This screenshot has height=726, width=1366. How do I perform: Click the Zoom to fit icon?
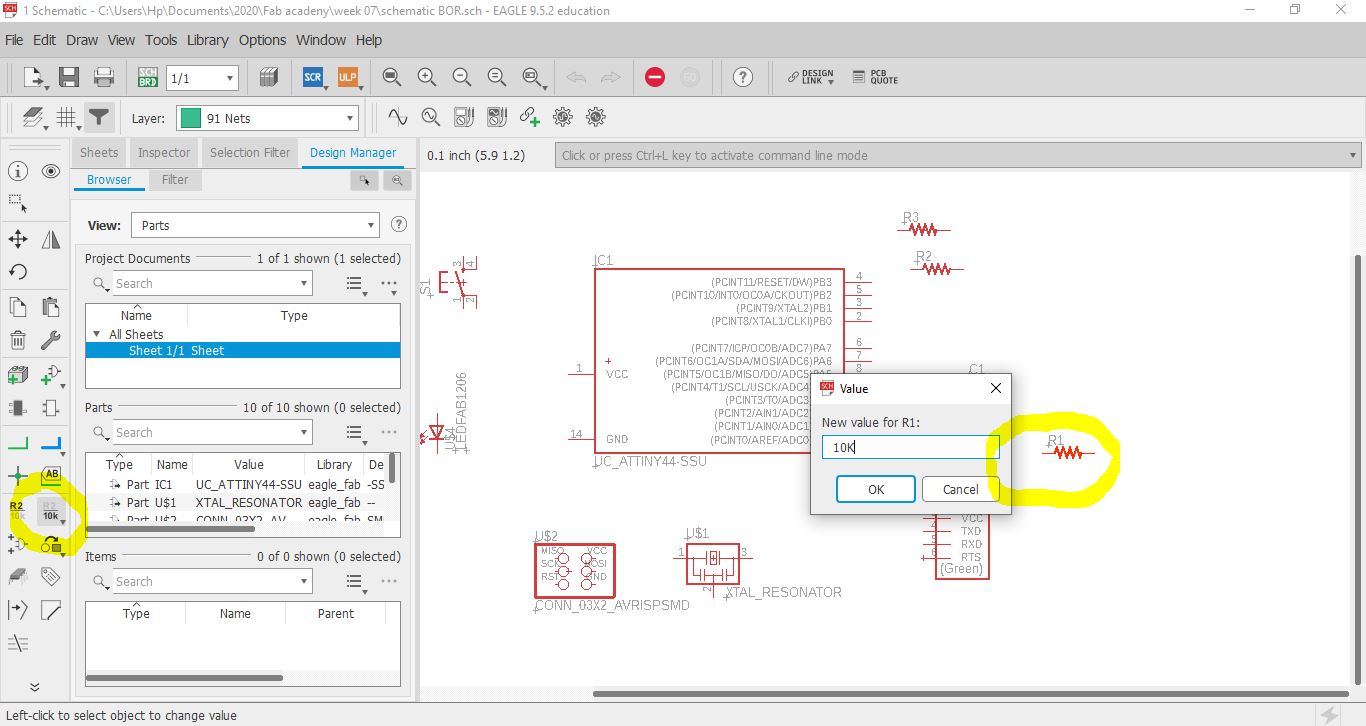click(x=392, y=77)
